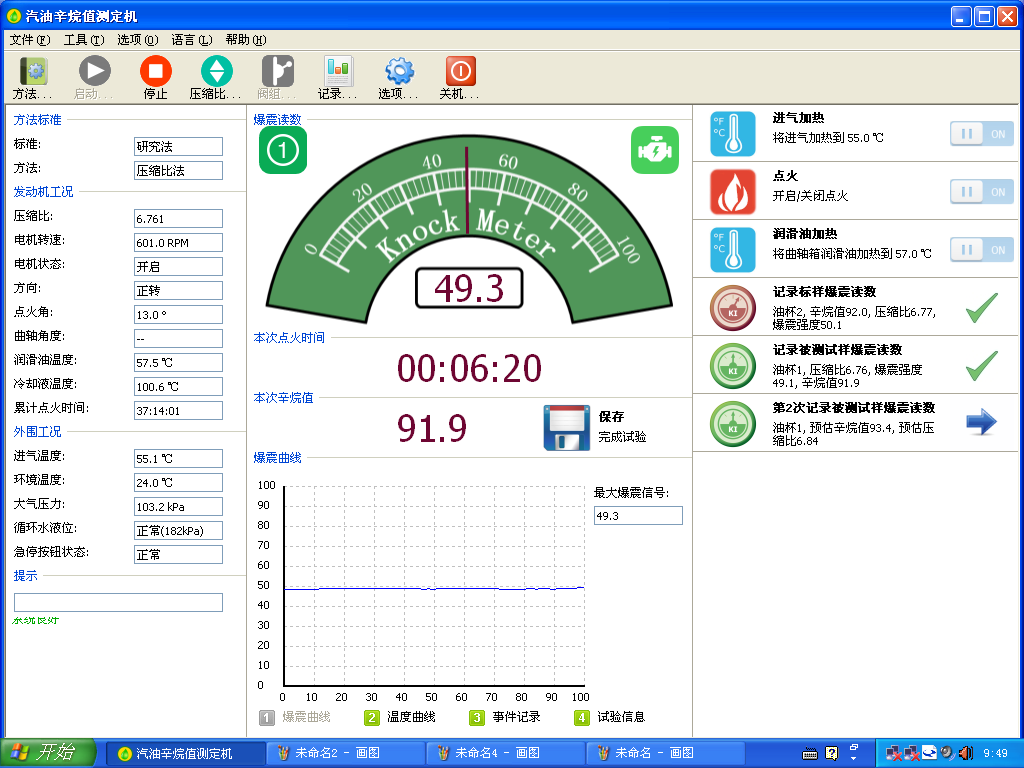Click the ignition timer 00:06:20
The image size is (1024, 768).
coord(470,368)
